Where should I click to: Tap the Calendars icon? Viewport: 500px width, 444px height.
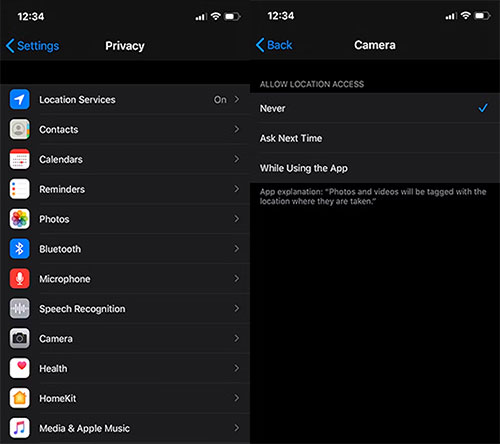point(20,159)
